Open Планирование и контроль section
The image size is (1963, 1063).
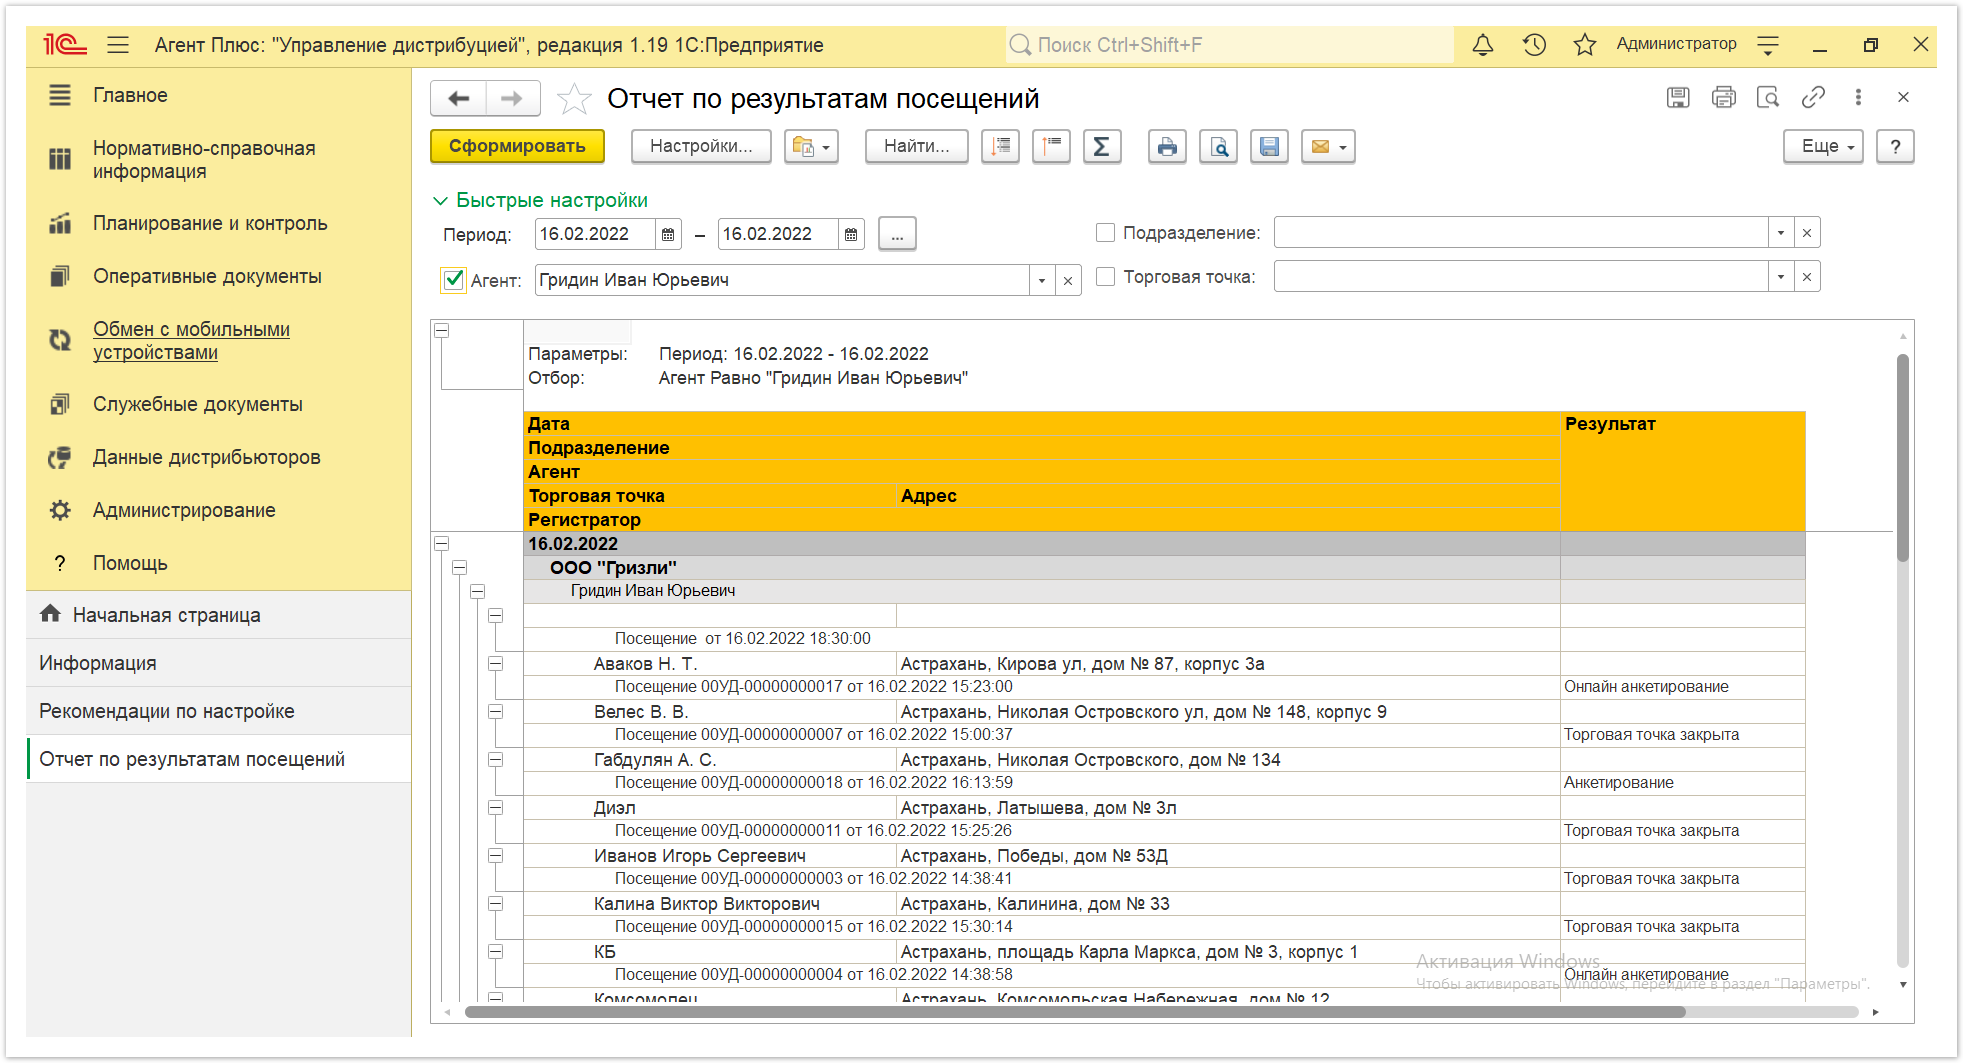[x=210, y=223]
